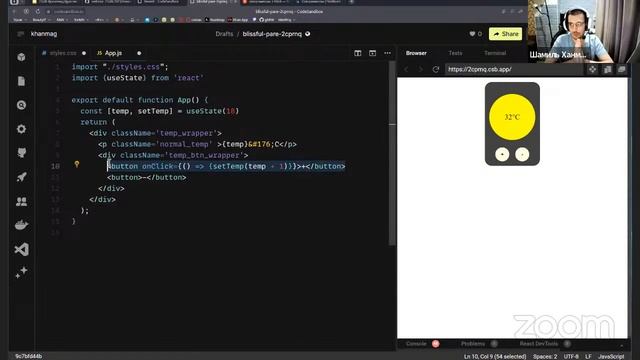Viewport: 640px width, 360px height.
Task: Click the khanmag workspace name
Action: coord(44,34)
